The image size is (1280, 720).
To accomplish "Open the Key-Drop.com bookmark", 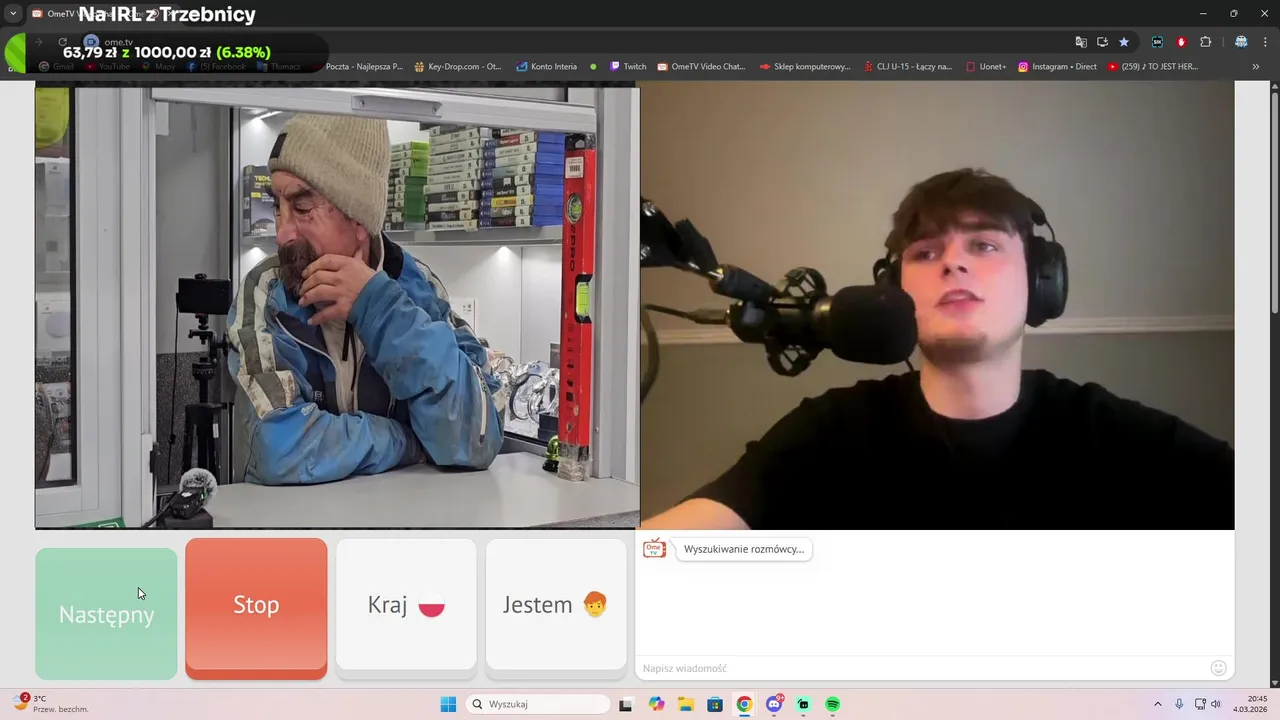I will [458, 66].
